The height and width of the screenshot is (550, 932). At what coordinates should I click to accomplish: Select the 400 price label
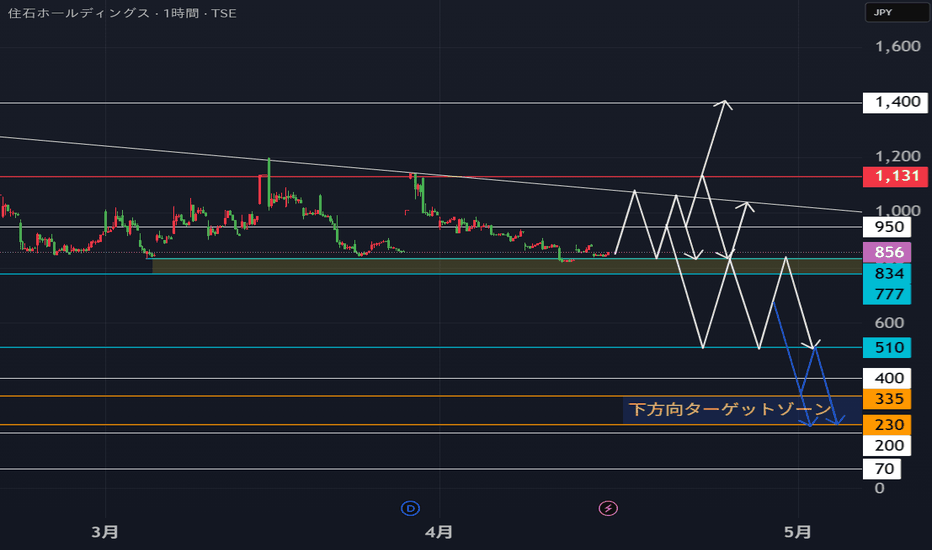tap(887, 378)
